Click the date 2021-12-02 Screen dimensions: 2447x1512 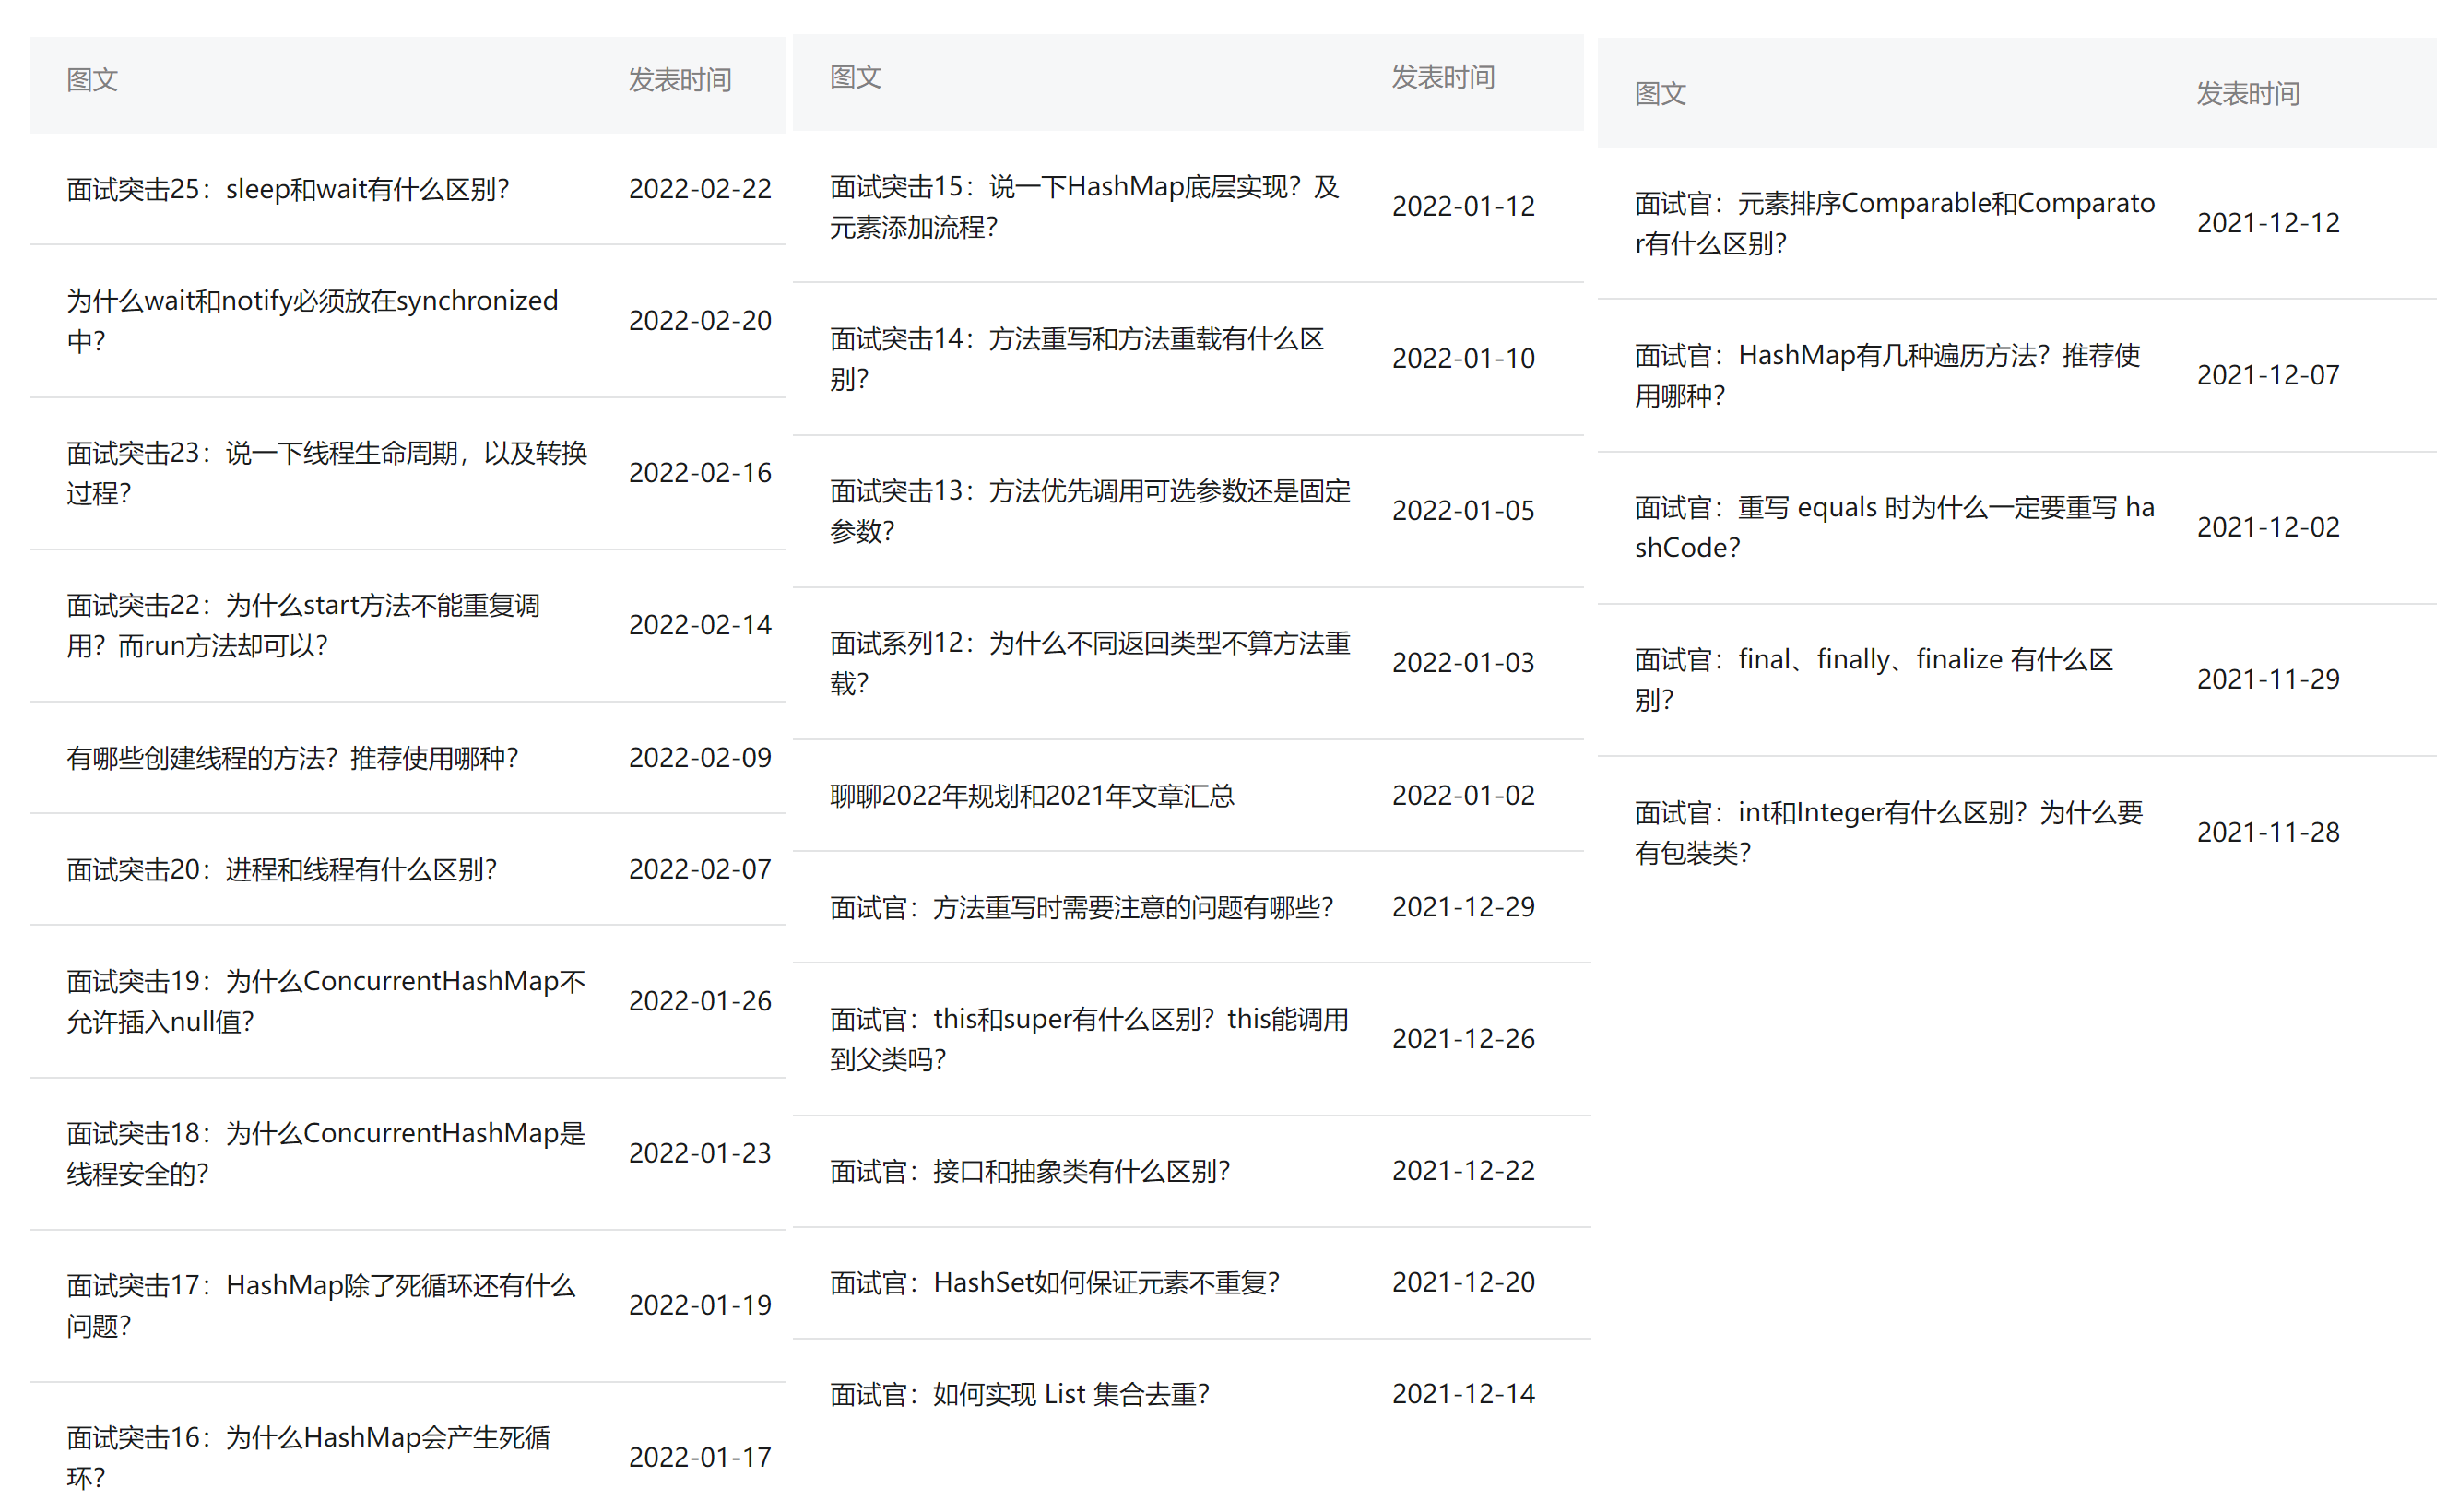pyautogui.click(x=2268, y=527)
